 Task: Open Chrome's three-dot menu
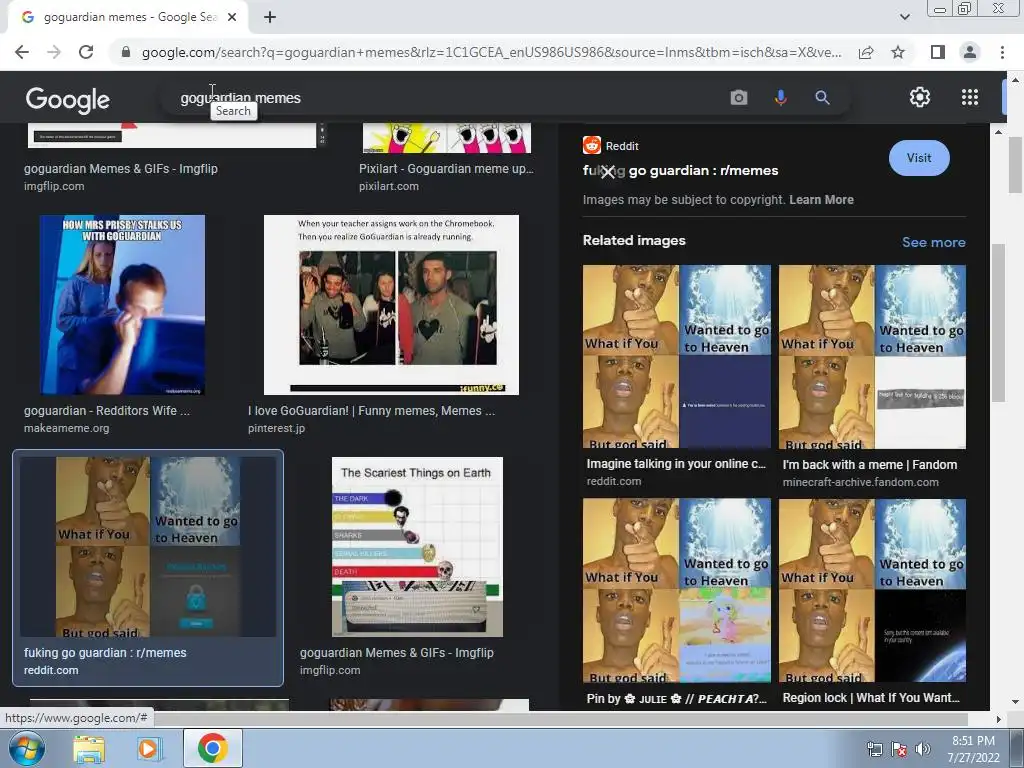click(1002, 52)
